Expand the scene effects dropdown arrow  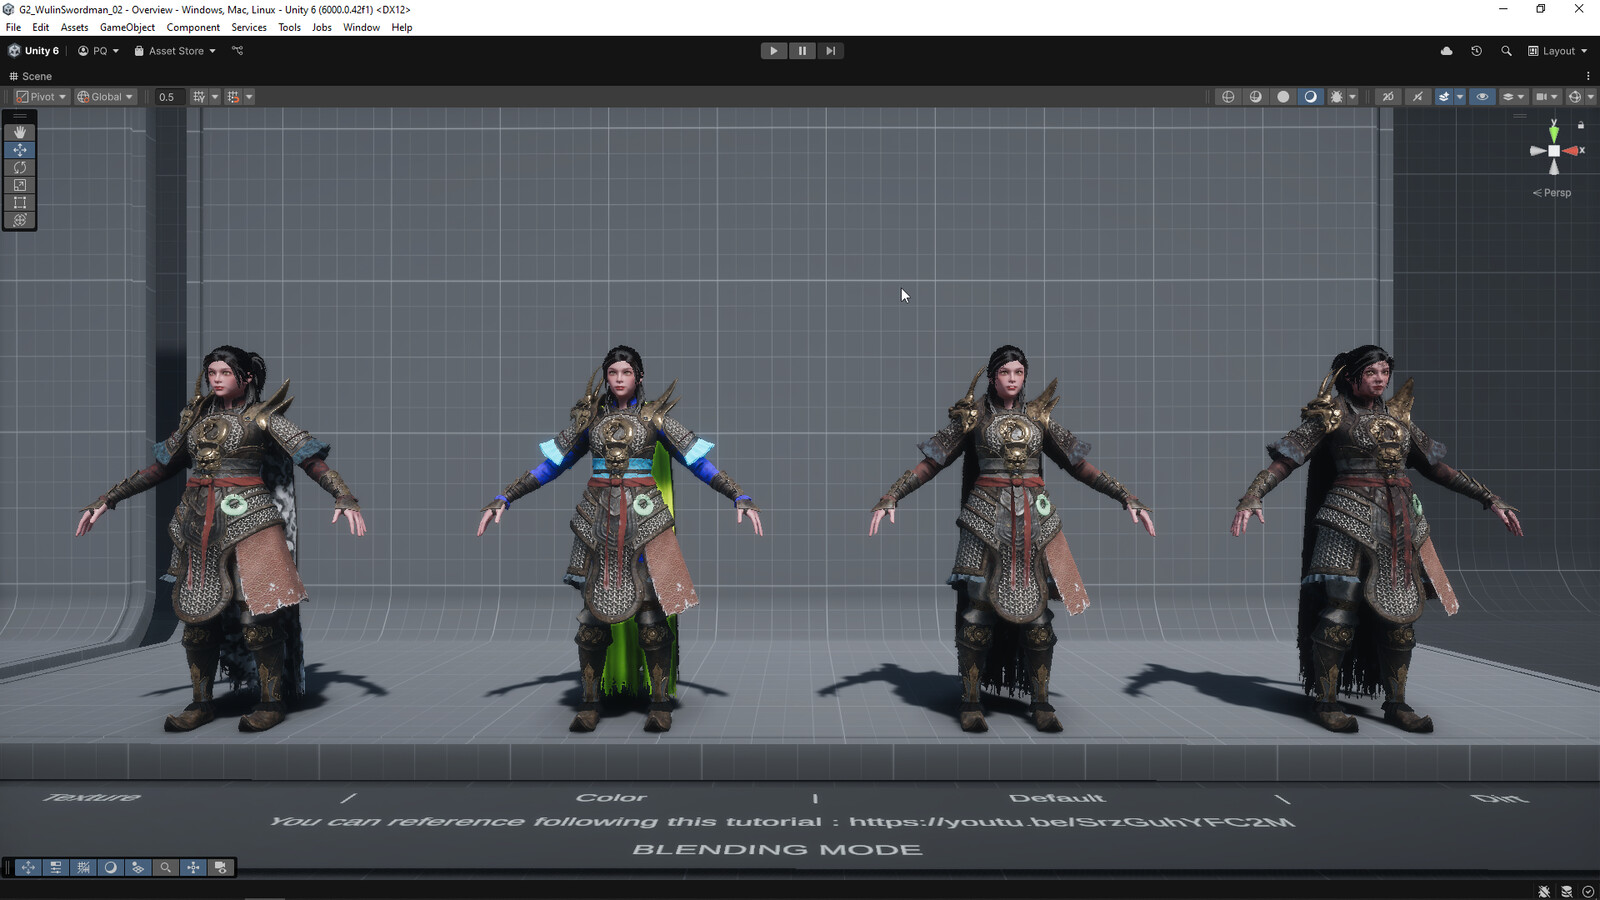1460,97
